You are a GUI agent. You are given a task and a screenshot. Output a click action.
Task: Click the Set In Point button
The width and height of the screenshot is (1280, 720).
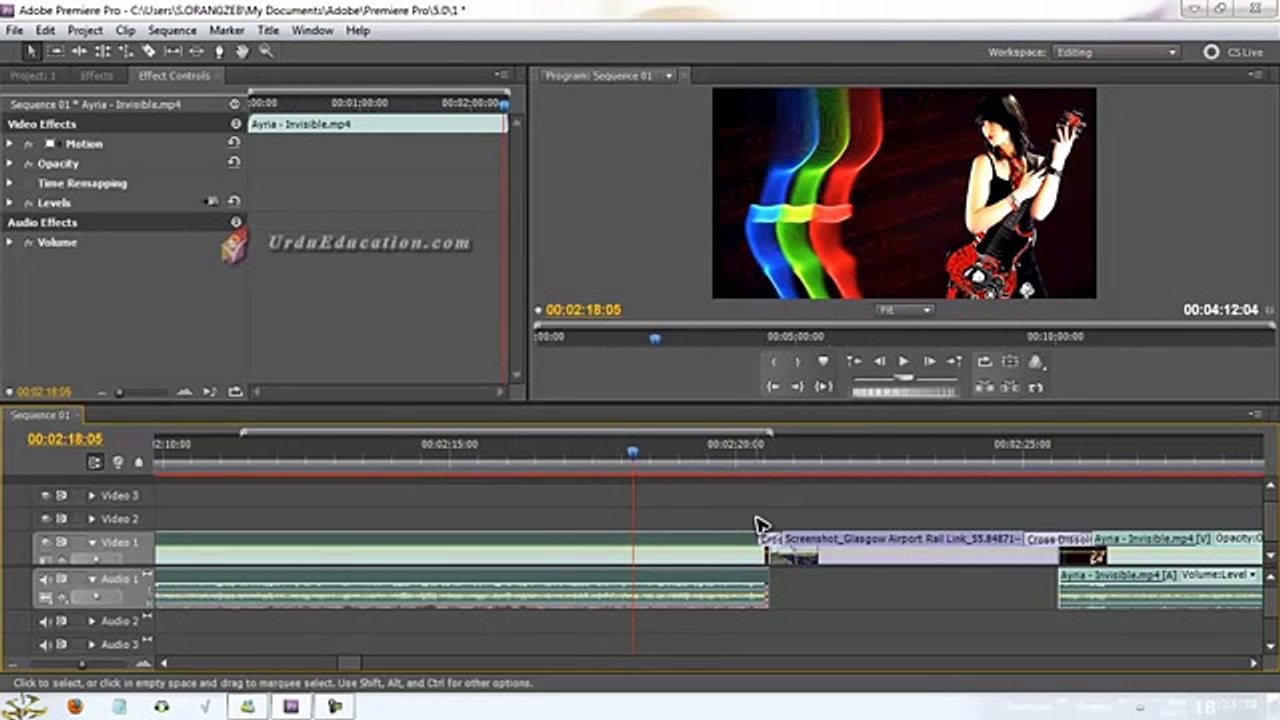point(773,362)
